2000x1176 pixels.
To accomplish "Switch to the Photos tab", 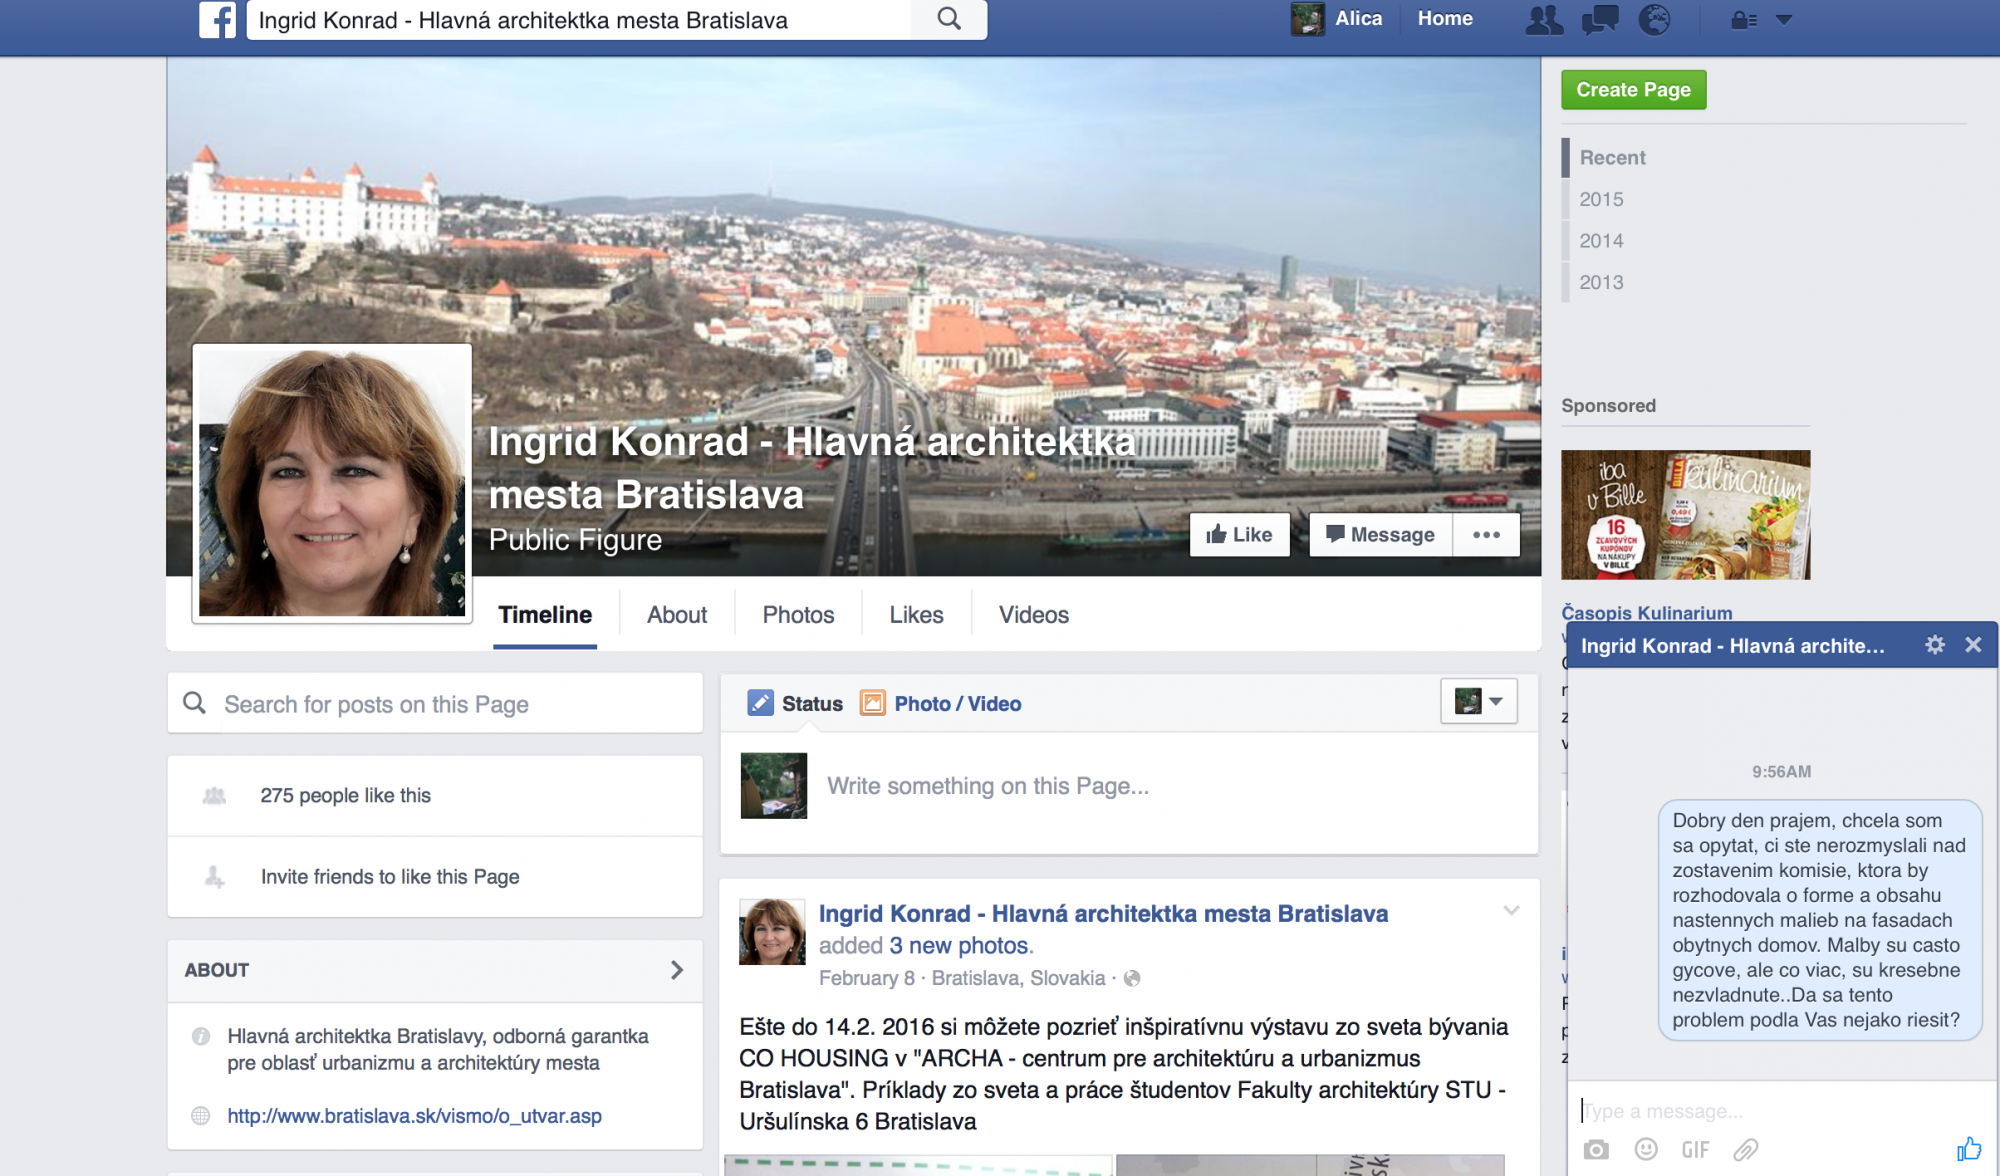I will (x=797, y=615).
